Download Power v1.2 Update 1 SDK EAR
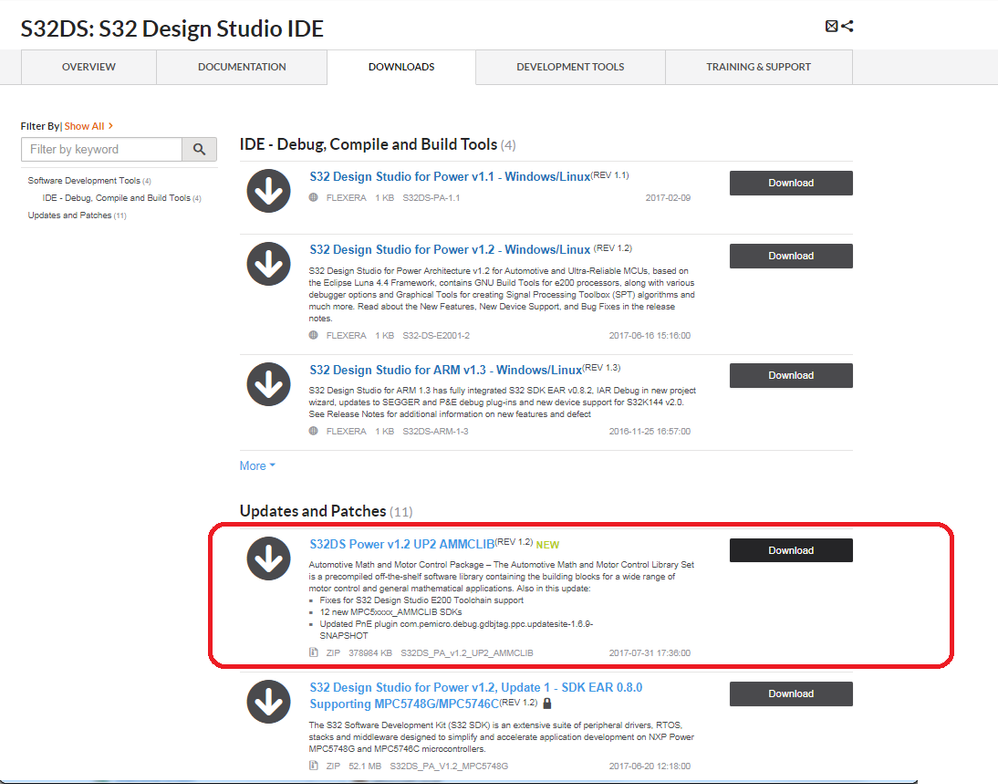Image resolution: width=998 pixels, height=784 pixels. (x=791, y=694)
